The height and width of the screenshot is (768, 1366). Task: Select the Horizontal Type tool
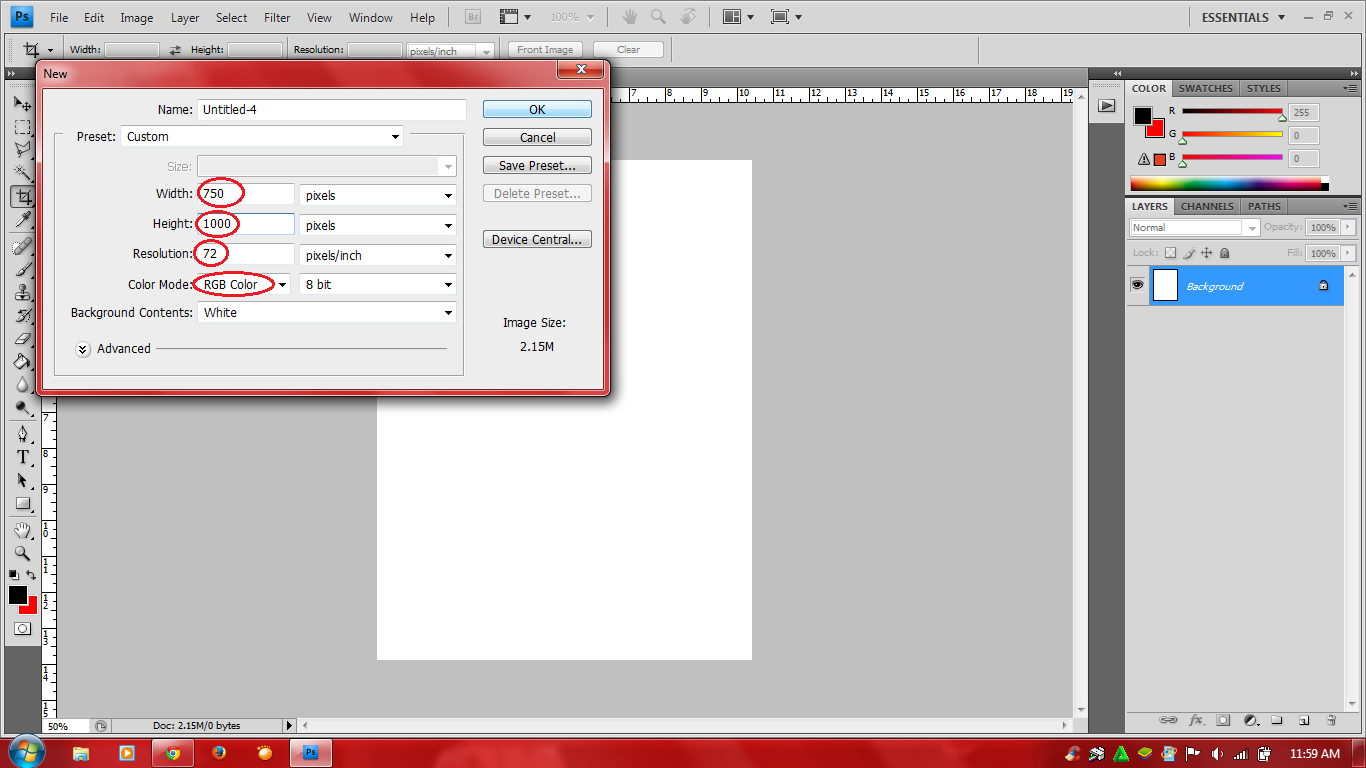tap(22, 457)
